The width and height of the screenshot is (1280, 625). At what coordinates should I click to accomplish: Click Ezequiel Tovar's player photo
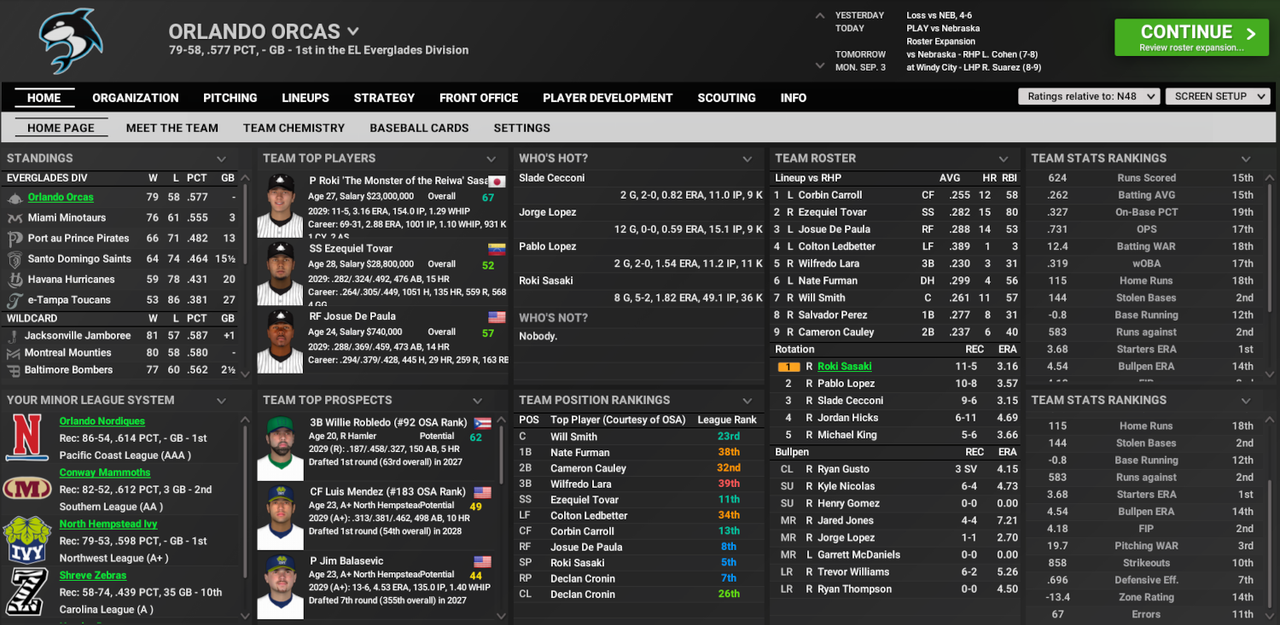[x=280, y=273]
